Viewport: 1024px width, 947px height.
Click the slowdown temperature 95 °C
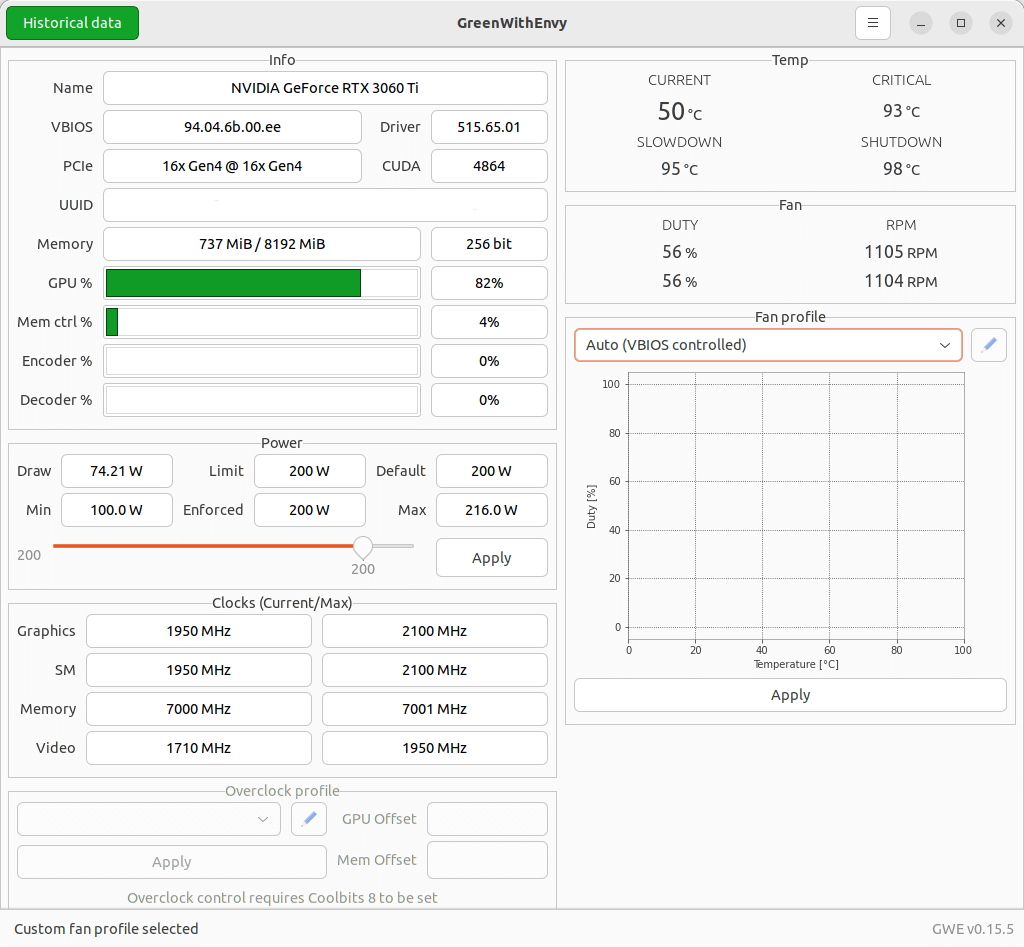click(679, 169)
